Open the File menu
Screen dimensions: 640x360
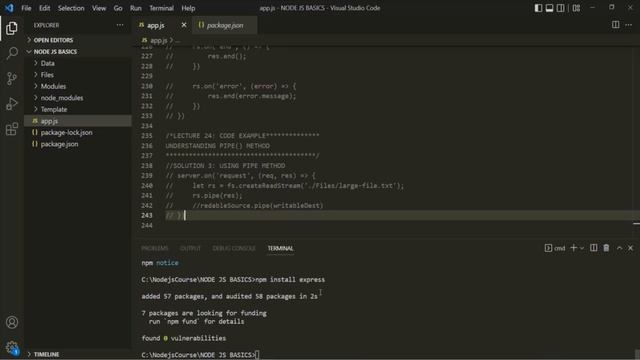26,8
